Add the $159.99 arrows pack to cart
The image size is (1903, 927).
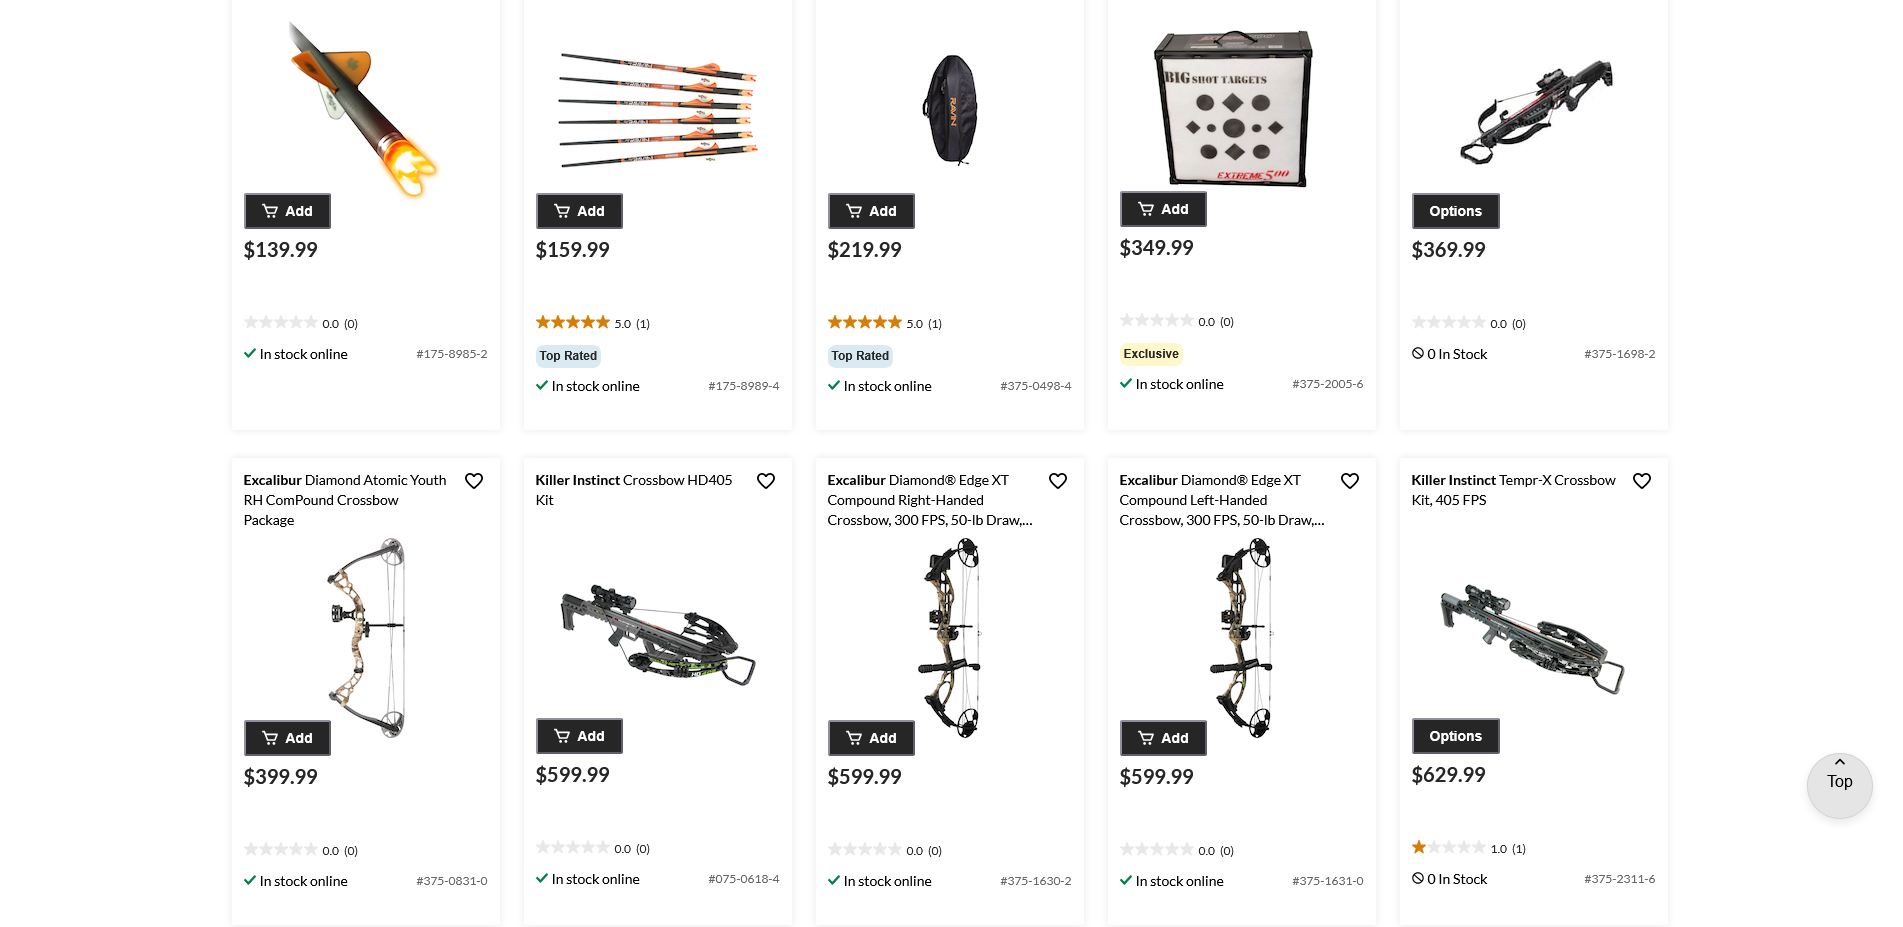click(579, 211)
